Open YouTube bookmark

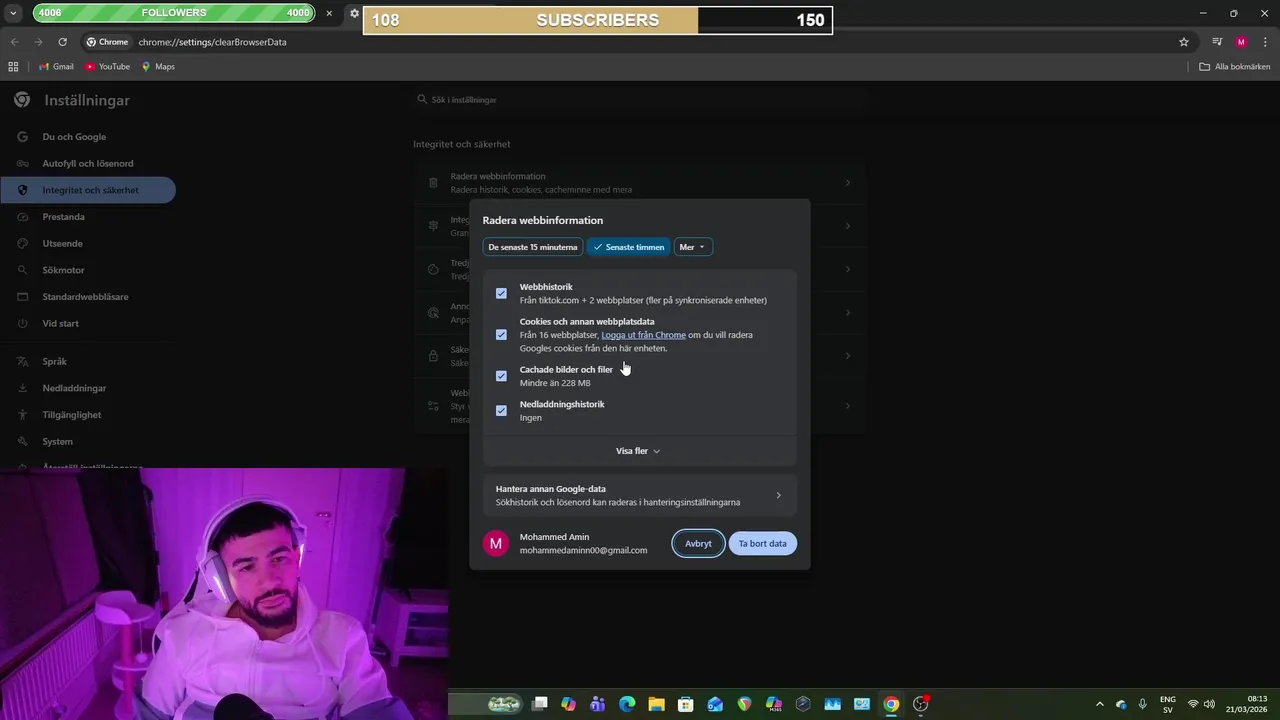[107, 67]
